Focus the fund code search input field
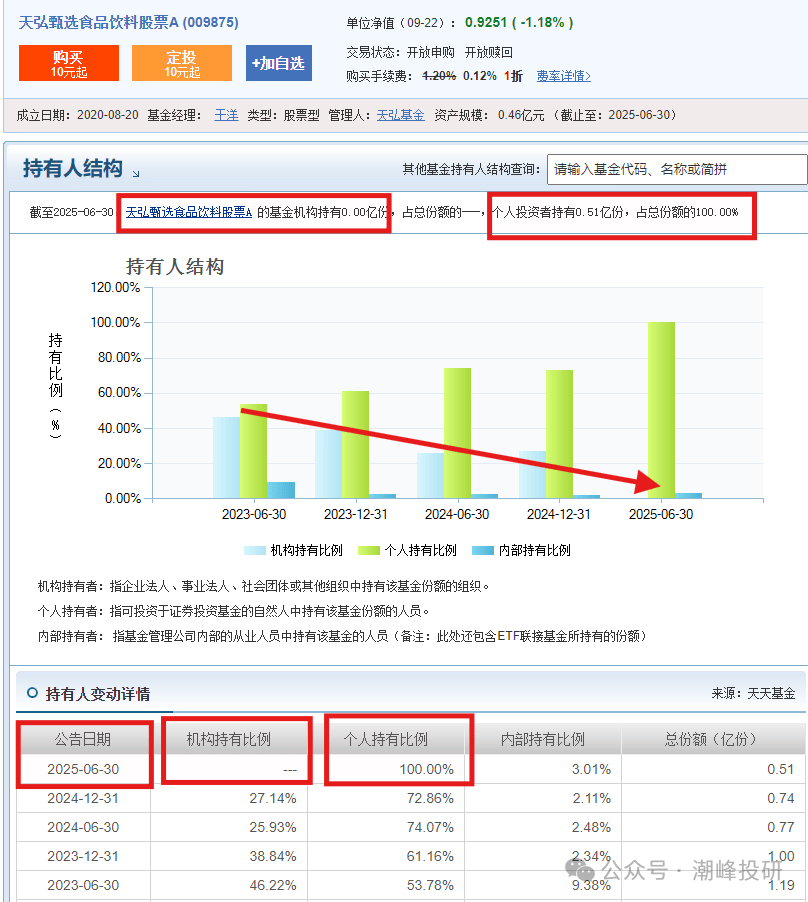Viewport: 808px width, 902px height. point(677,169)
